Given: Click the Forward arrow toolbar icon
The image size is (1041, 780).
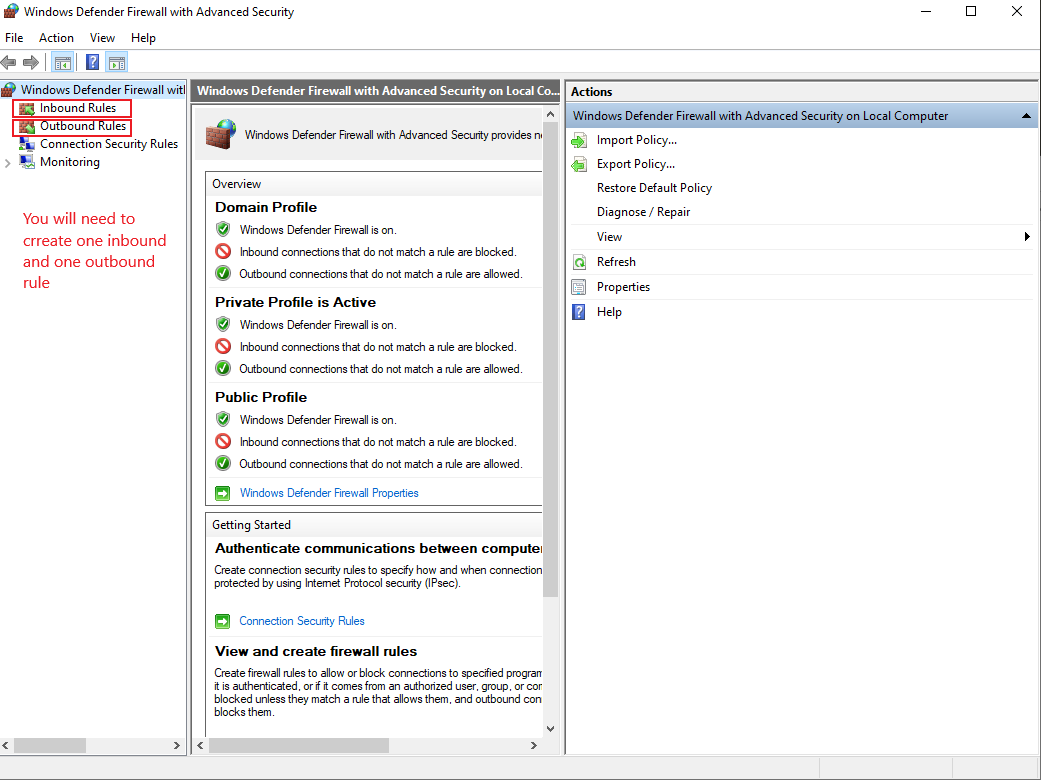Looking at the screenshot, I should tap(31, 63).
